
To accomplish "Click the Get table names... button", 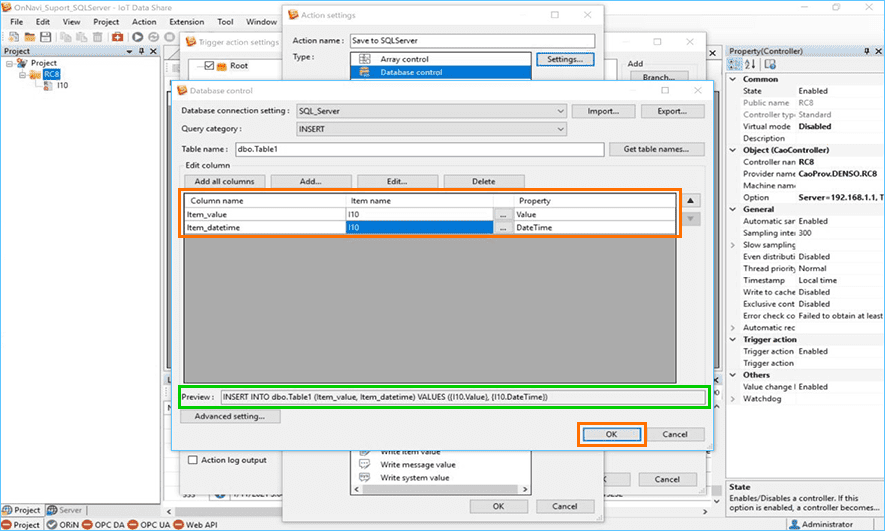I will point(656,149).
